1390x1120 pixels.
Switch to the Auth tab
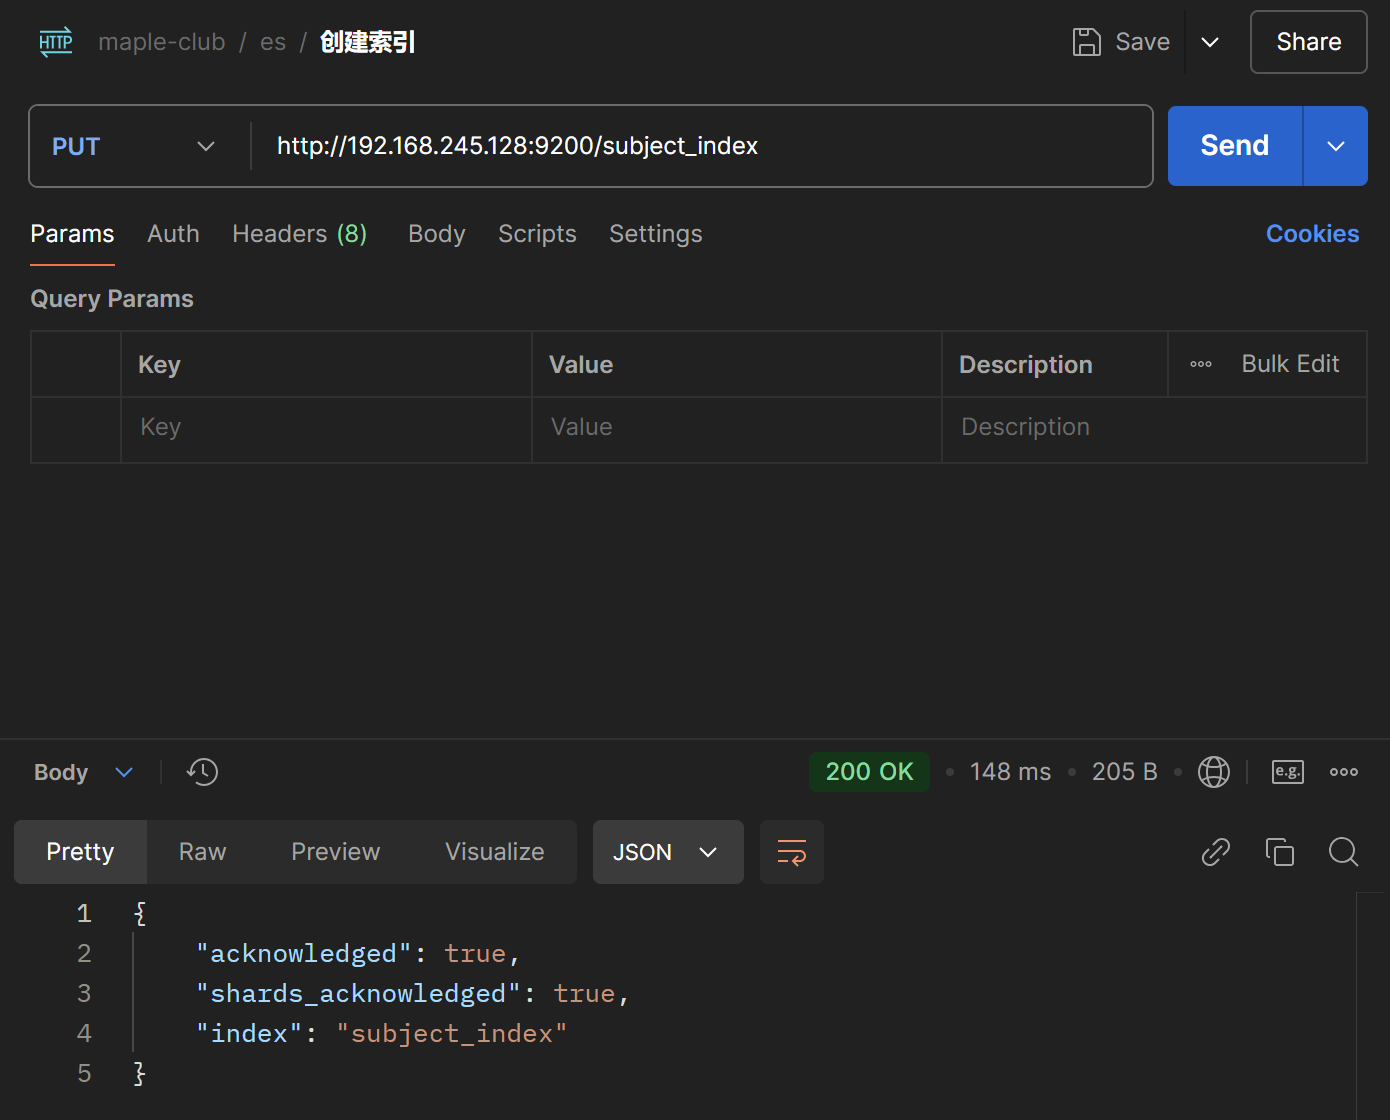(x=173, y=234)
